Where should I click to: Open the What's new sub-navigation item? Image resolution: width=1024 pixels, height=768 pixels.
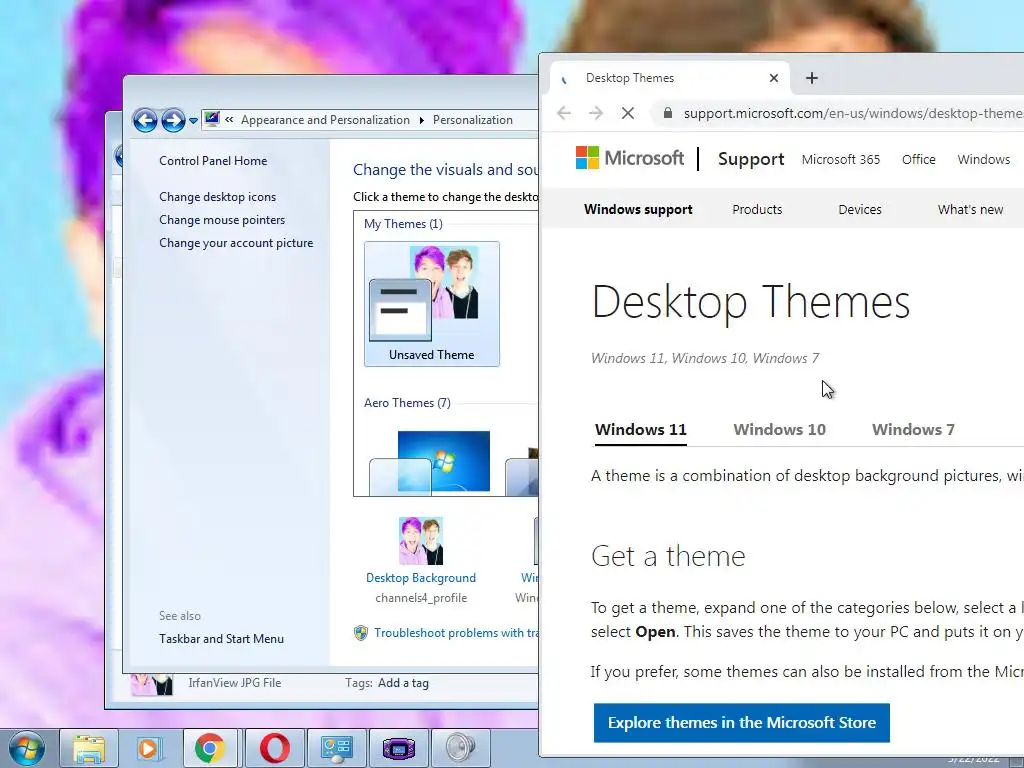click(970, 209)
